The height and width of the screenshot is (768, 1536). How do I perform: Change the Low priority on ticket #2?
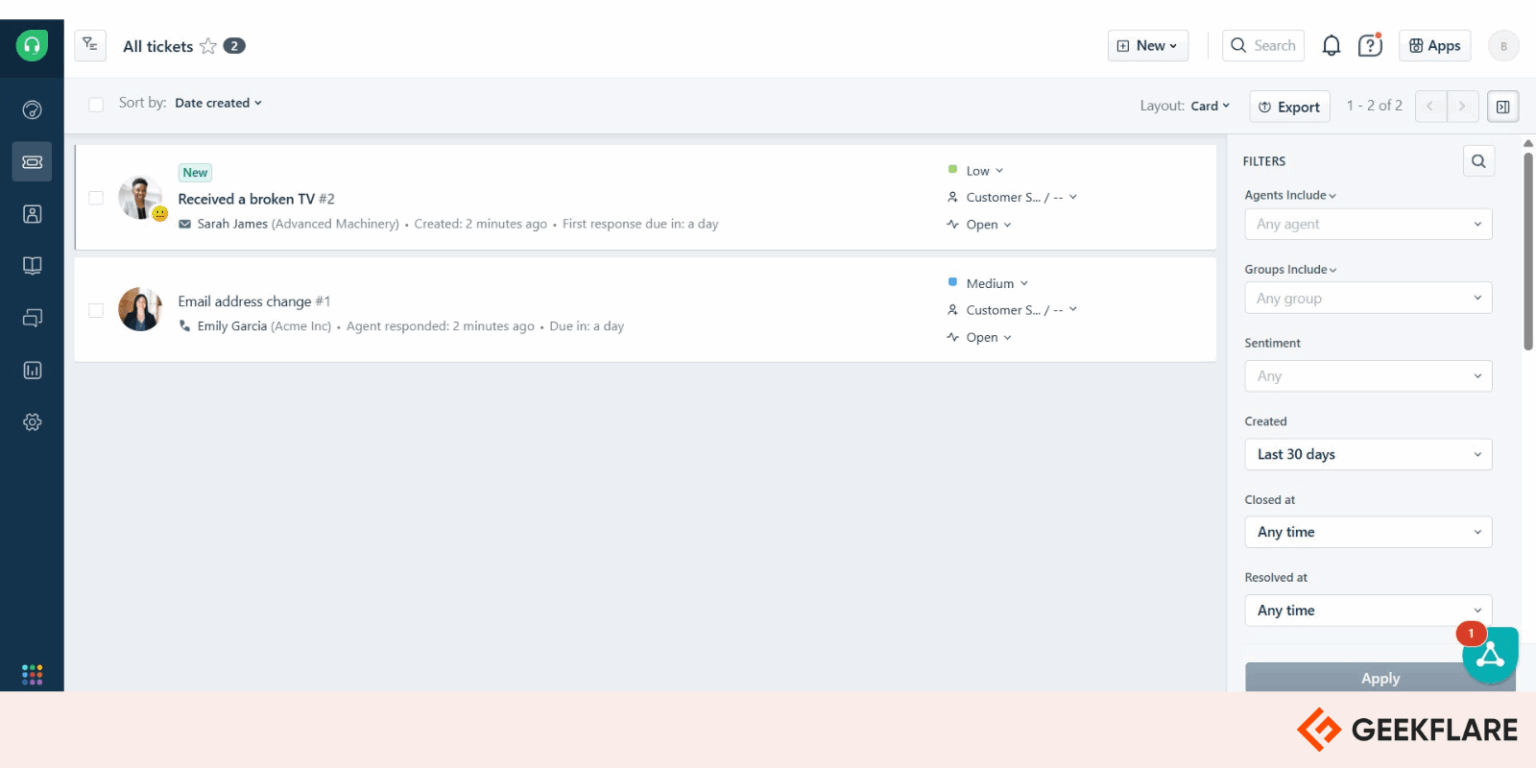[x=980, y=170]
